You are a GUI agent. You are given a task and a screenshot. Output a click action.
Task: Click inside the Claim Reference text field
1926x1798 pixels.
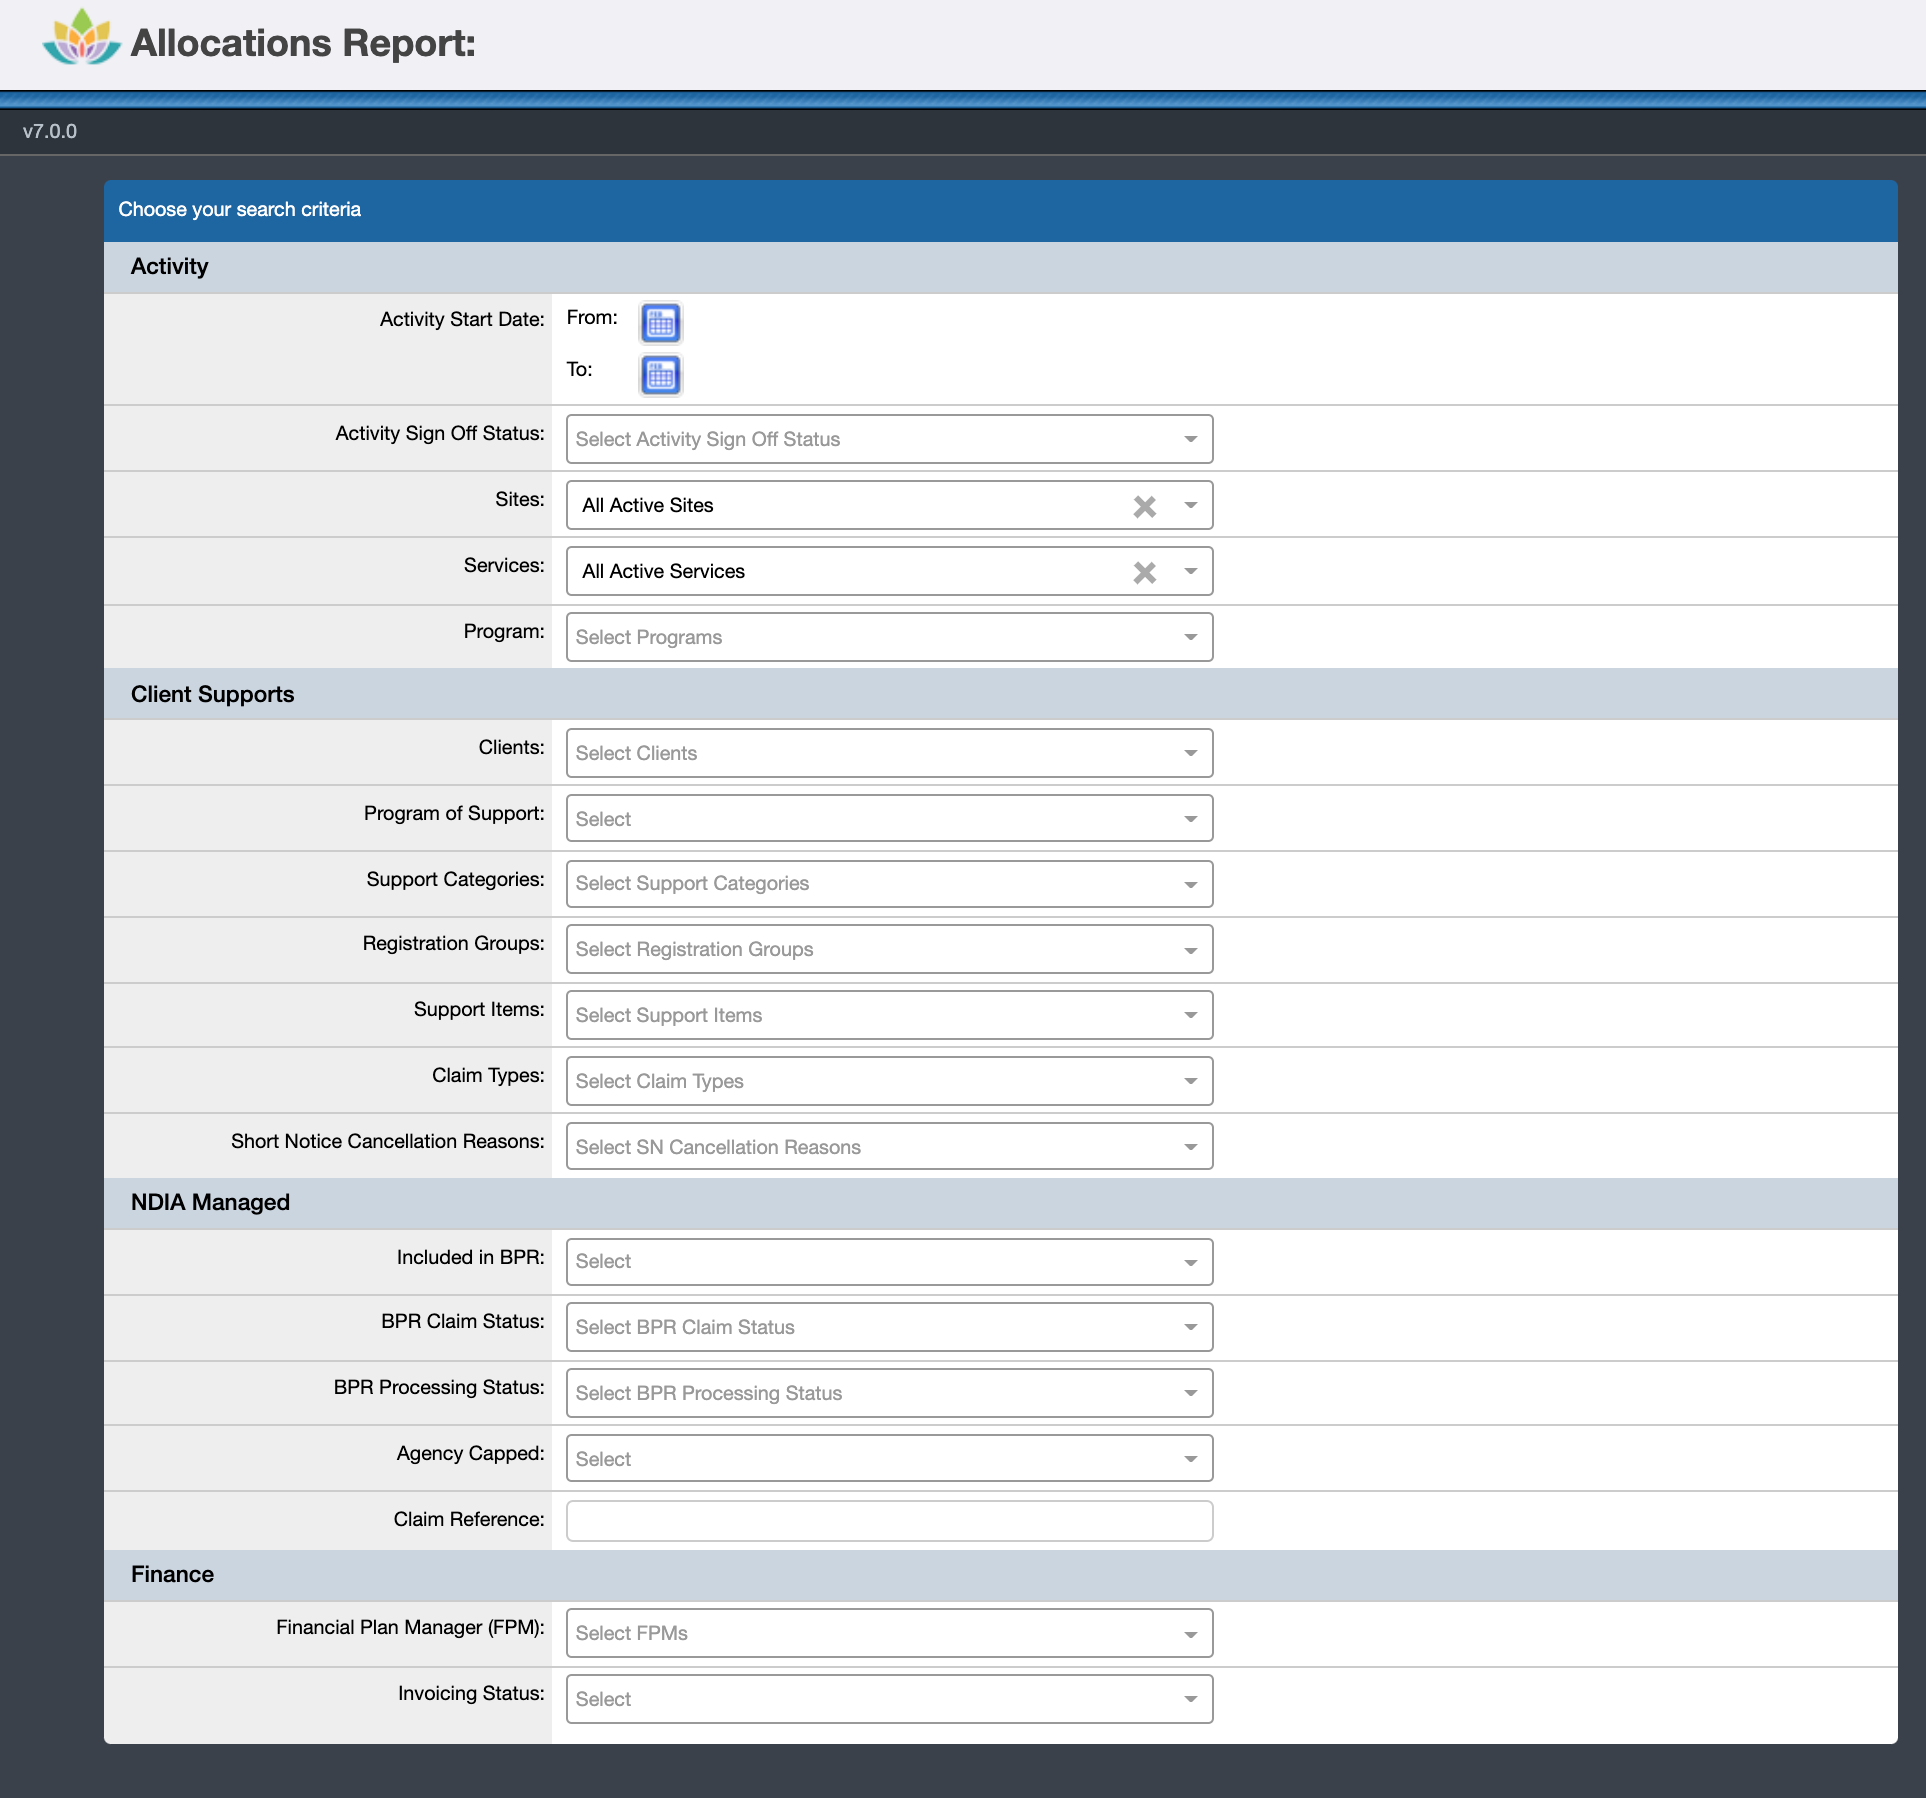[888, 1520]
